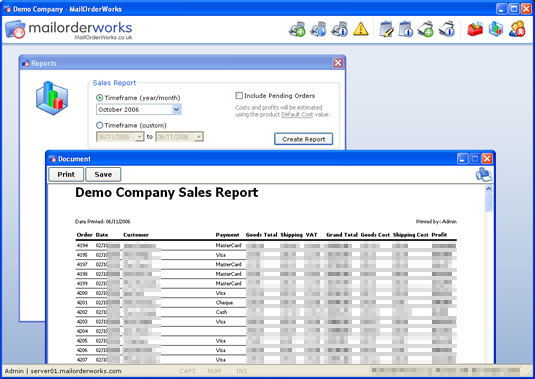Viewport: 535px width, 379px height.
Task: Click the yellow warning triangle icon
Action: click(361, 29)
